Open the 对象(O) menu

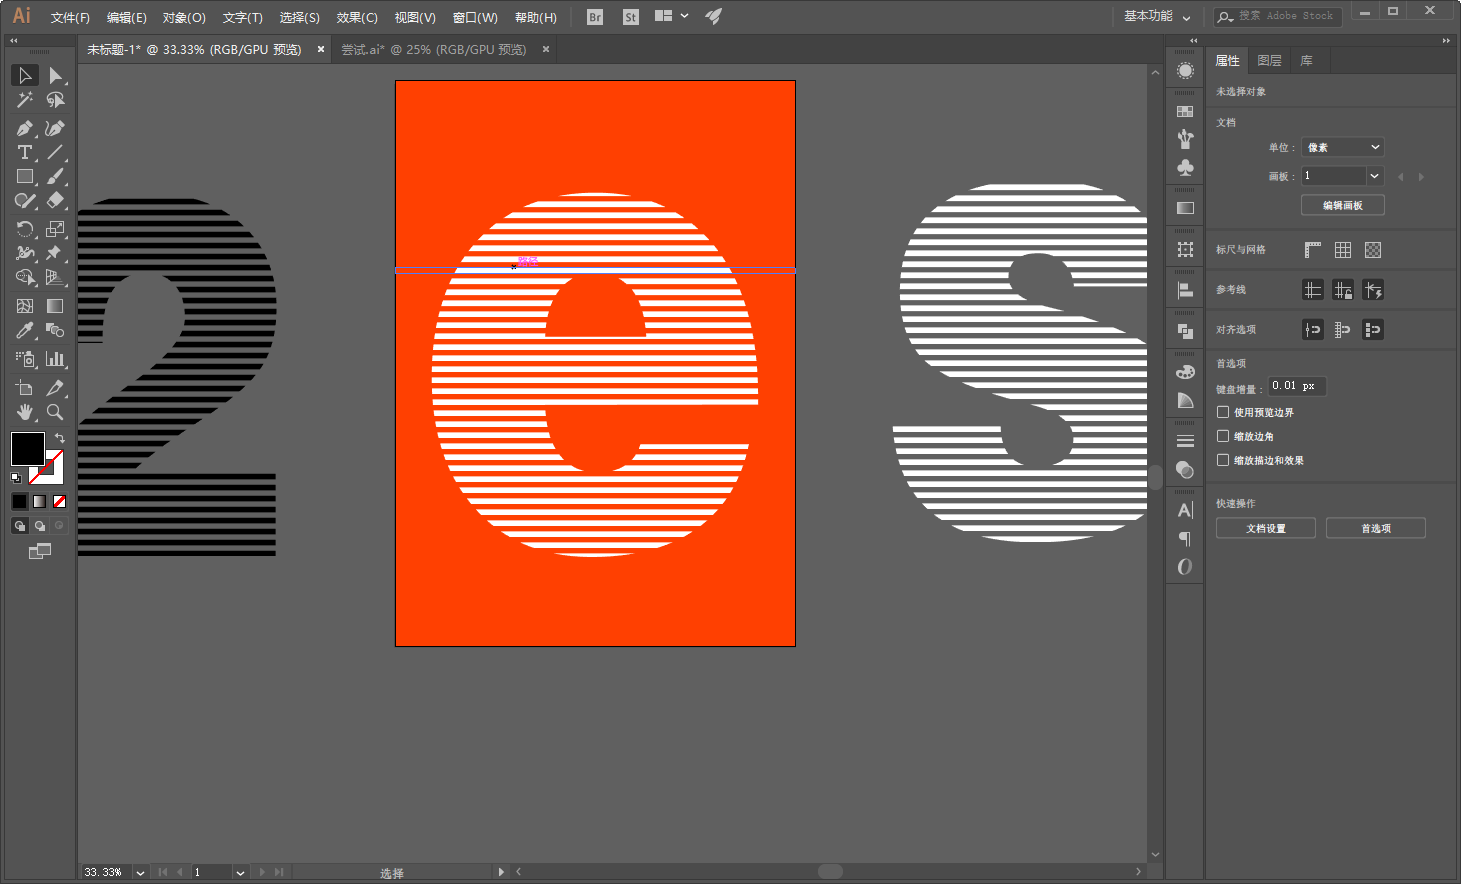point(184,18)
